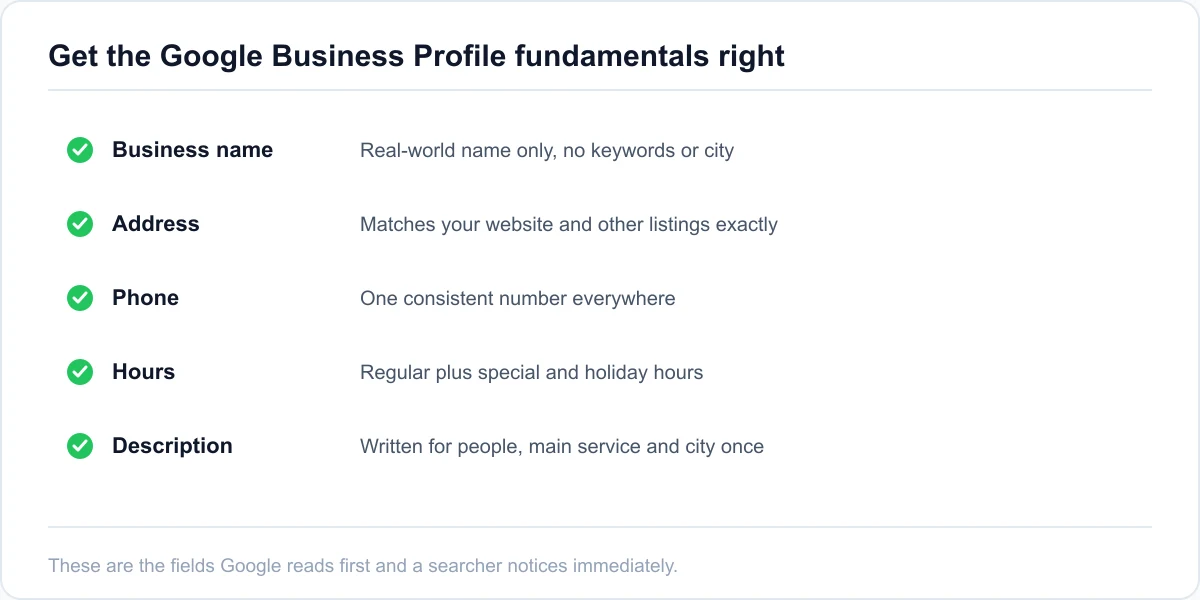
Task: Select the Description label
Action: 172,446
